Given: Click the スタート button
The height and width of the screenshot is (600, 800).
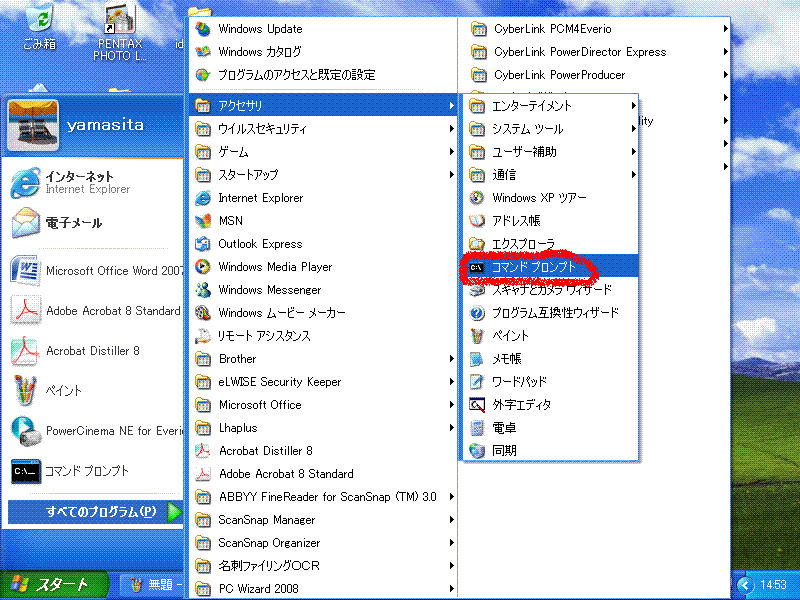Looking at the screenshot, I should (x=54, y=585).
